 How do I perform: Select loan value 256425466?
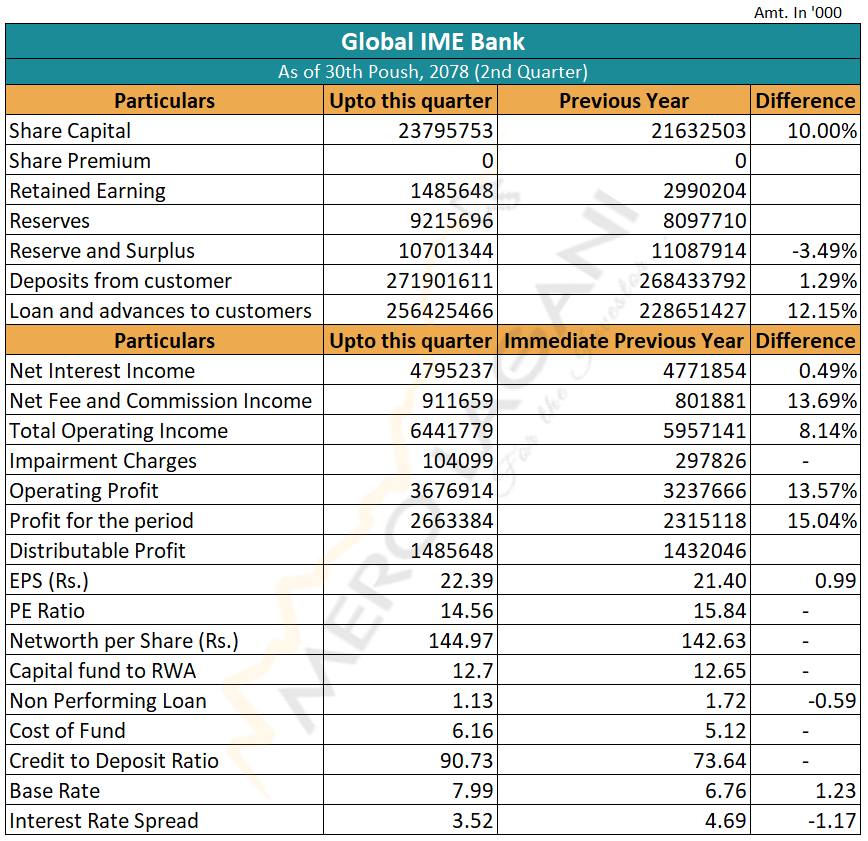[440, 311]
